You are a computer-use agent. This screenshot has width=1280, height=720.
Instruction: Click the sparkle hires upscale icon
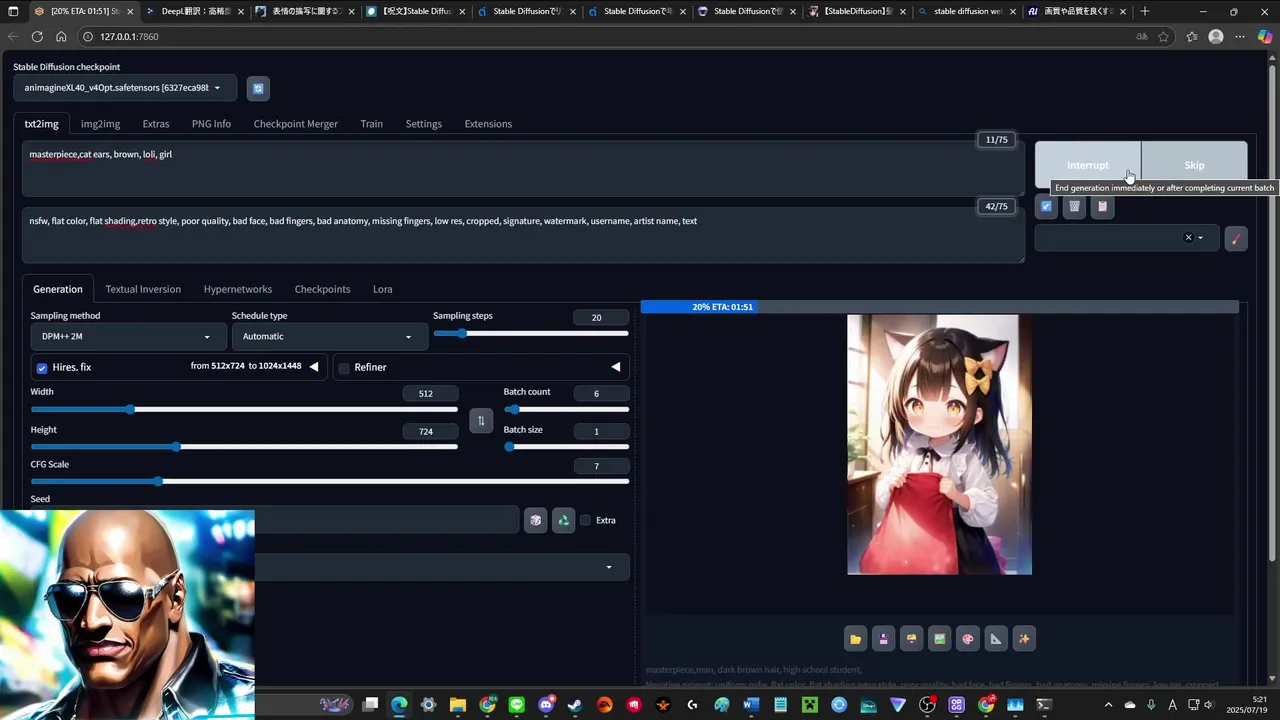pyautogui.click(x=1023, y=639)
